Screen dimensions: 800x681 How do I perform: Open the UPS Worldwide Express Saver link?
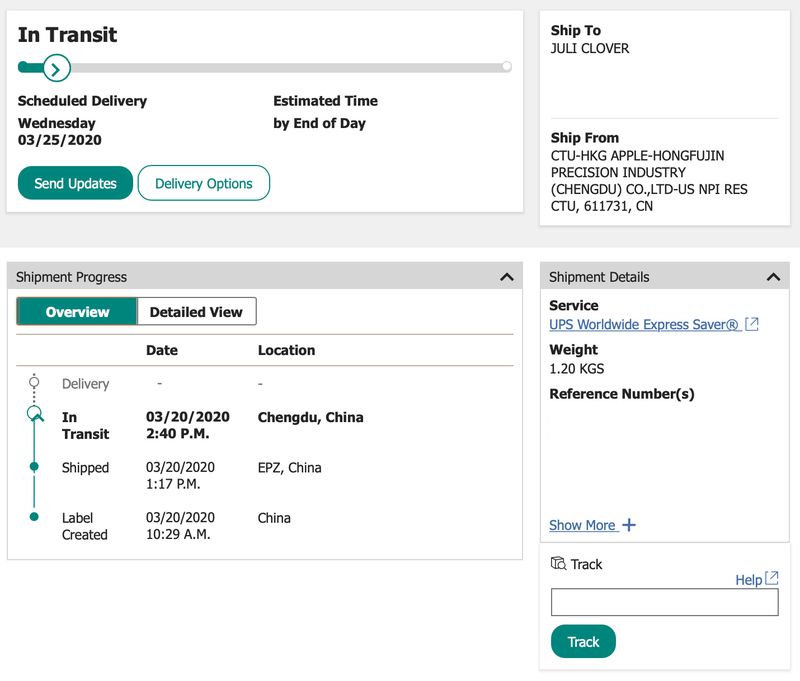(x=643, y=325)
